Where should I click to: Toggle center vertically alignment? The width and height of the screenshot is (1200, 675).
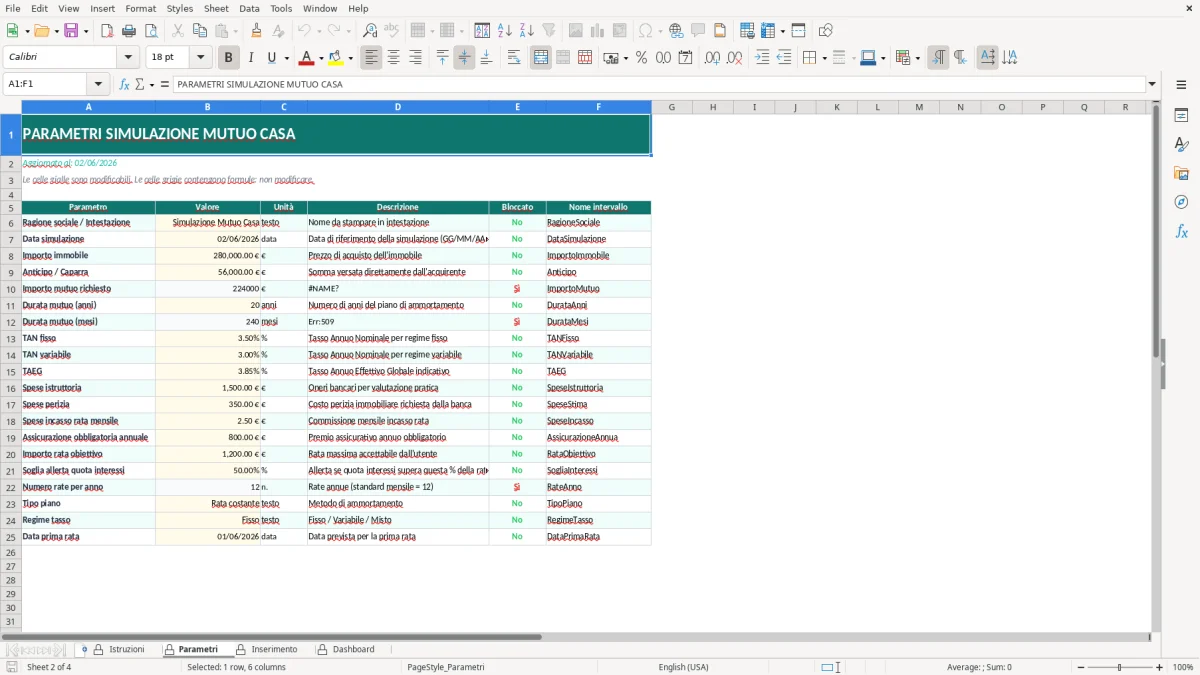click(464, 58)
